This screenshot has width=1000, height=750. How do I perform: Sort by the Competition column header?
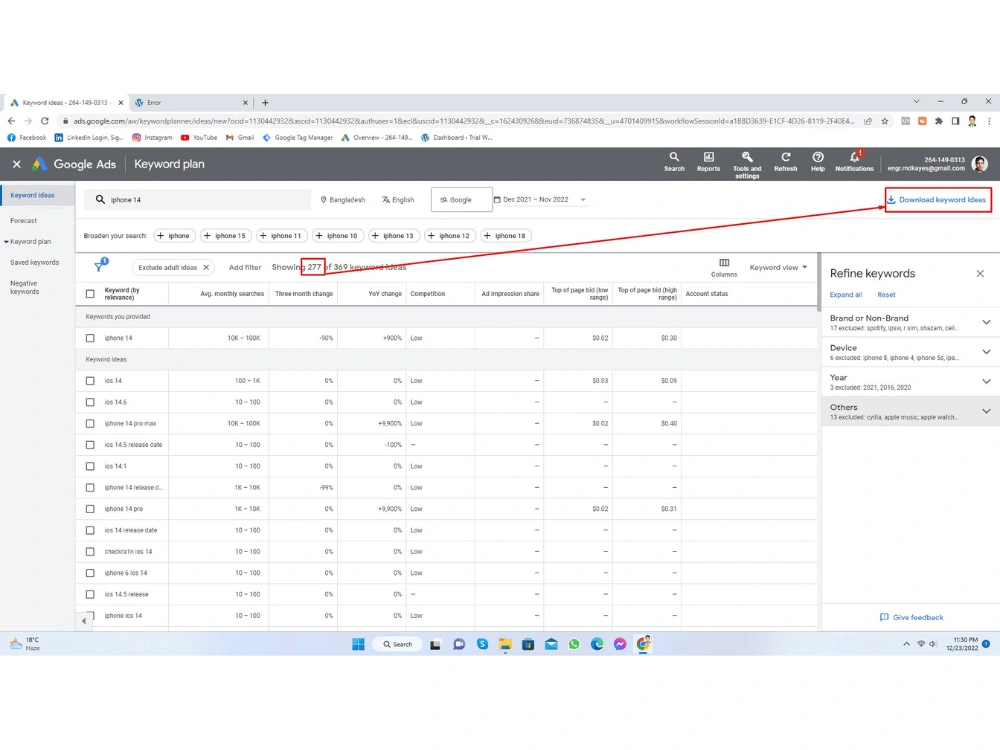click(427, 294)
